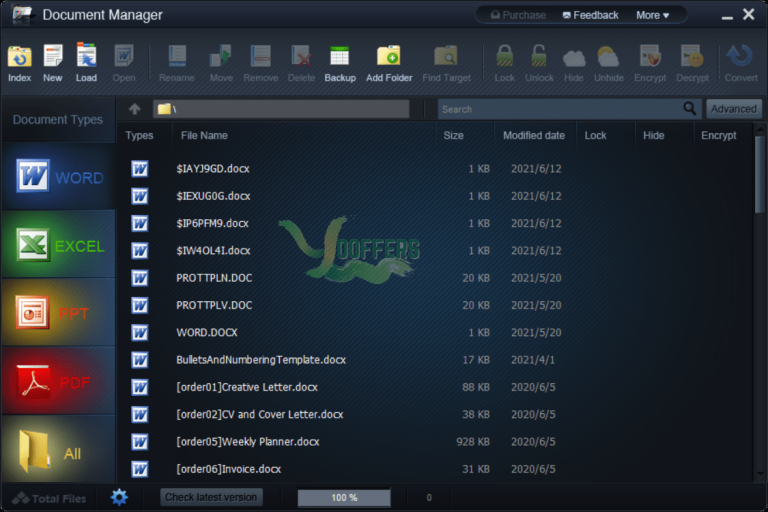Sort by Types column header
Viewport: 768px width, 512px height.
click(139, 136)
